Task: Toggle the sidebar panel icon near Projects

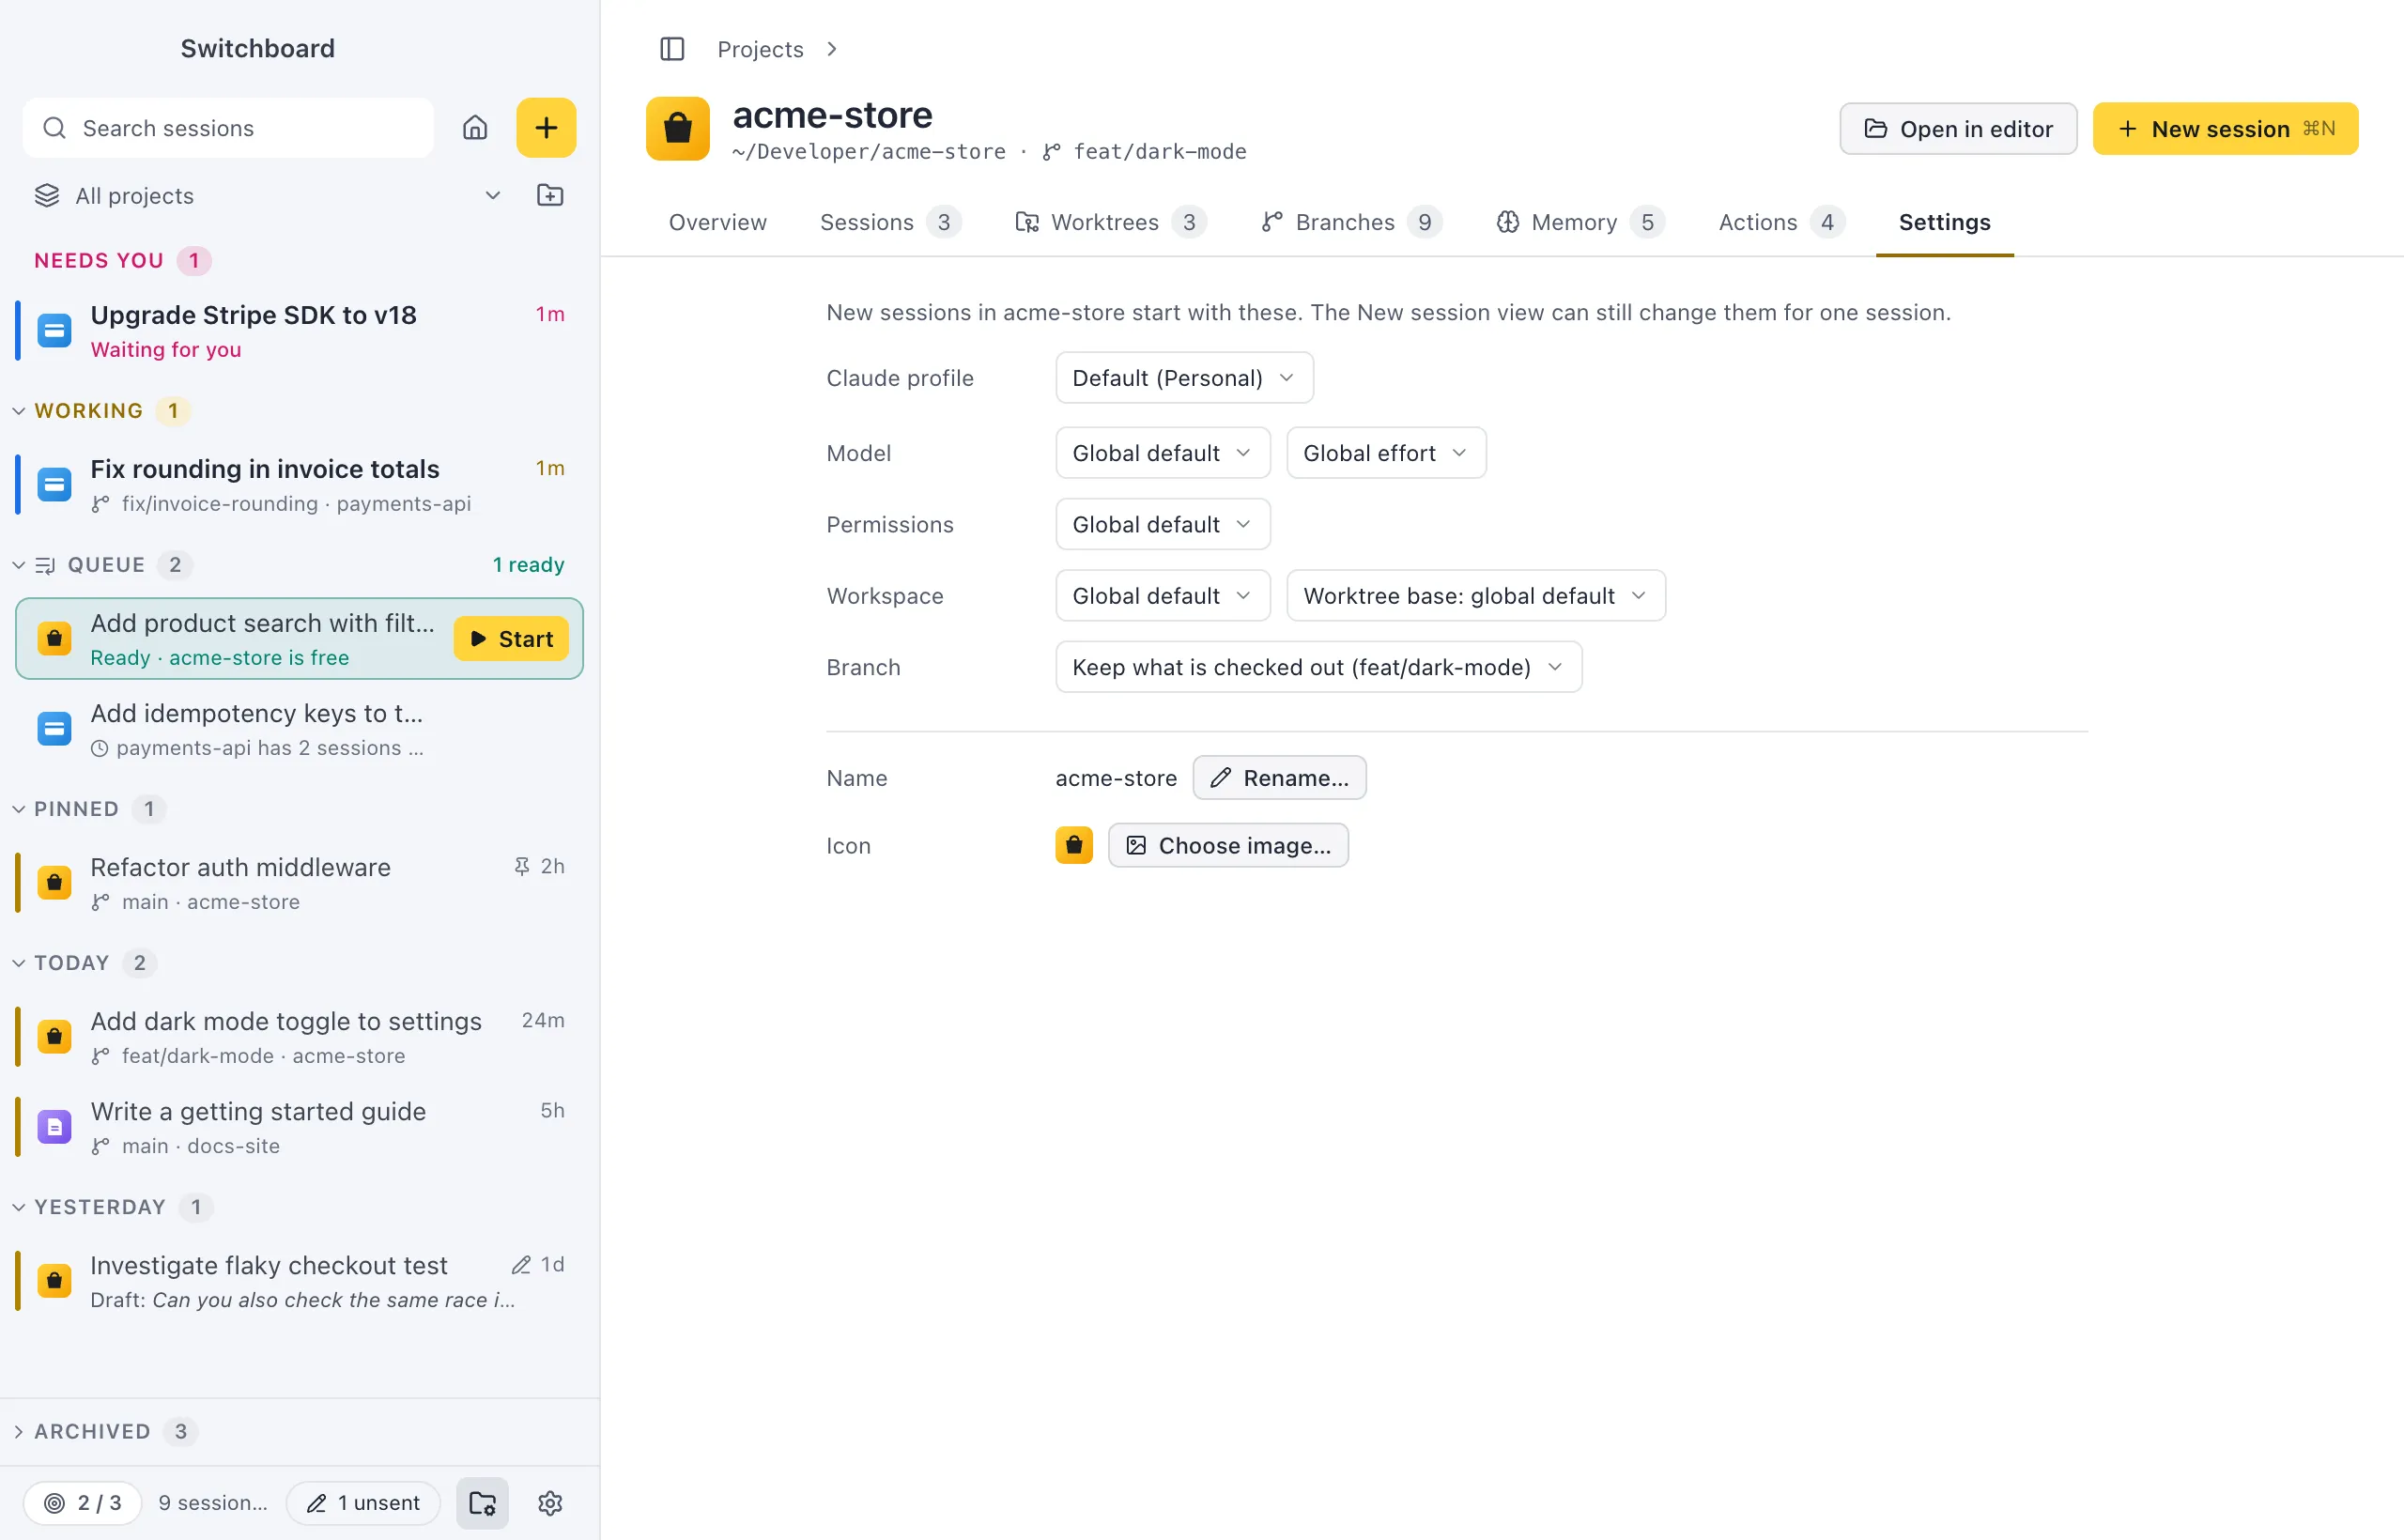Action: (x=672, y=49)
